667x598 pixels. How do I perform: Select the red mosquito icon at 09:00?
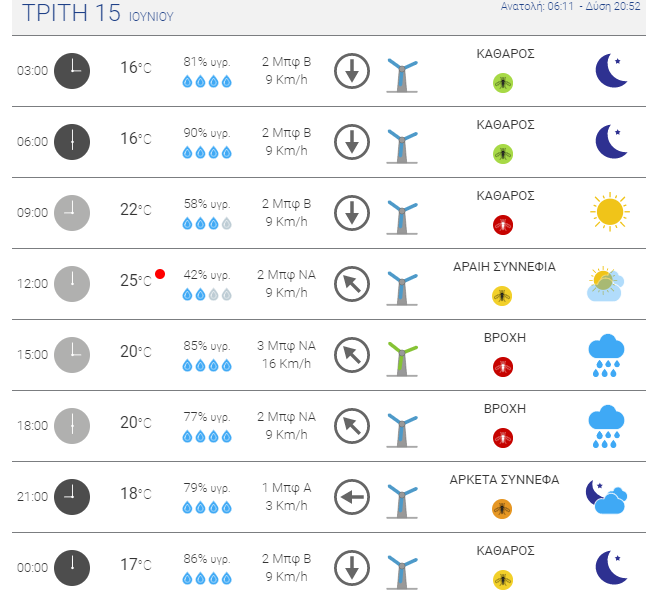coord(503,225)
